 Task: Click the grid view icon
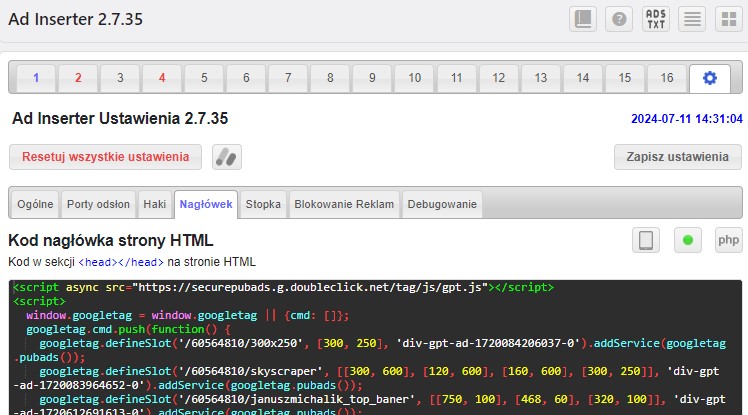(728, 19)
